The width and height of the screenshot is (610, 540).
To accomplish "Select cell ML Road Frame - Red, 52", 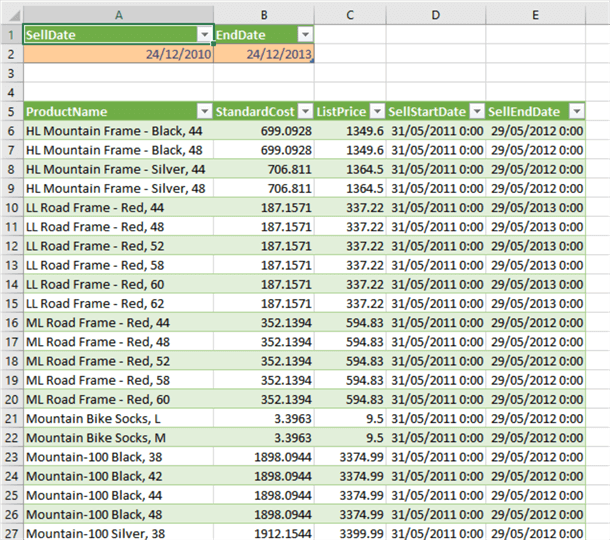I will (119, 361).
